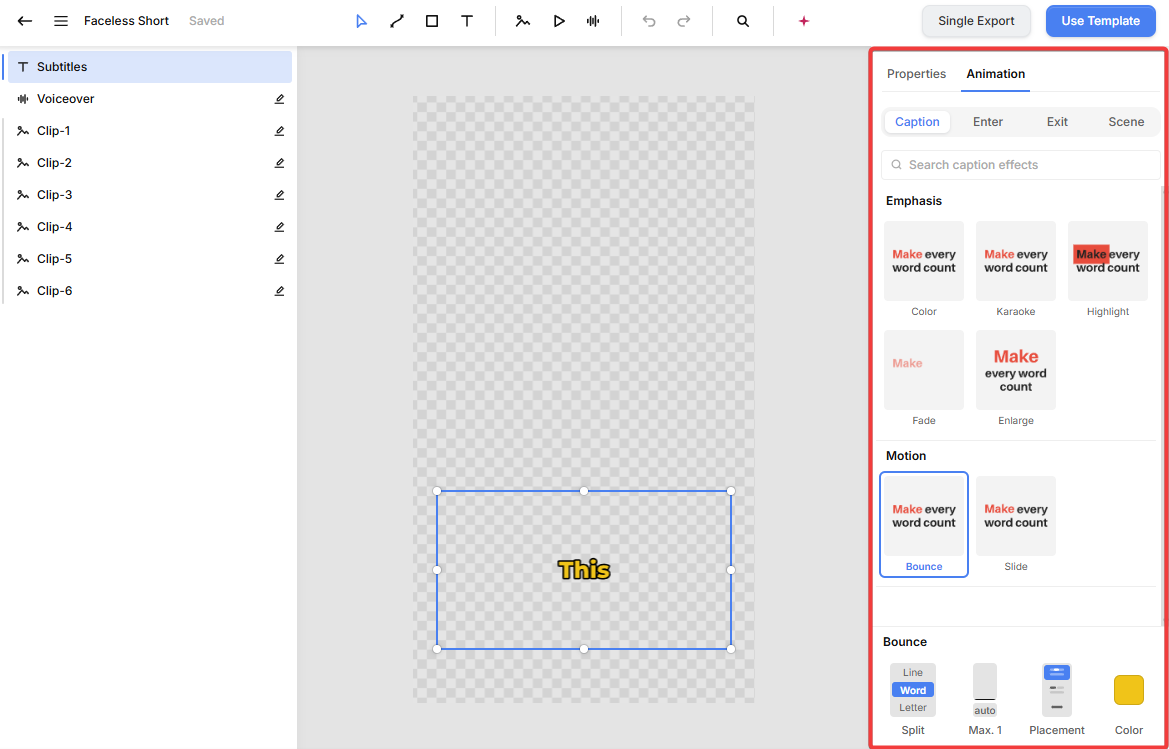Set Split to Letter
Screen dimensions: 1169x749
[913, 707]
